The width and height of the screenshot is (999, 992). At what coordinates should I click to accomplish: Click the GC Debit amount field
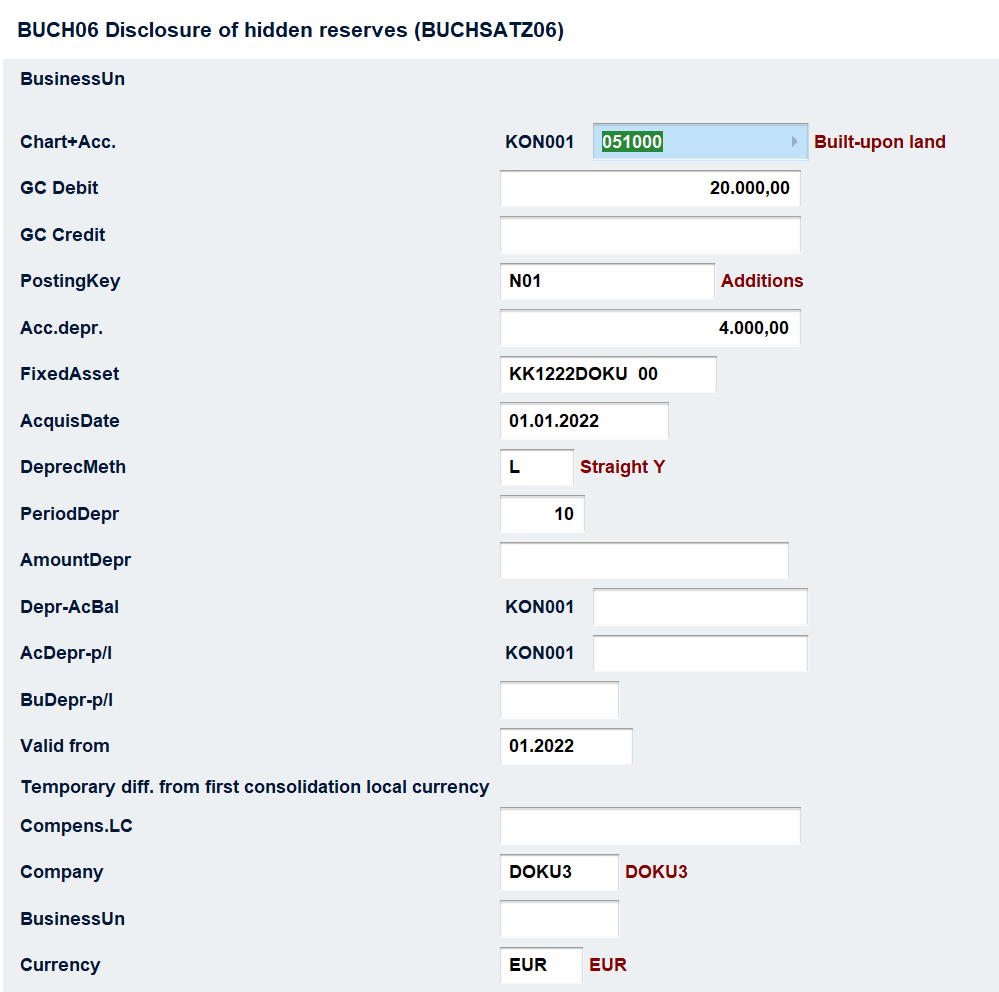[650, 188]
